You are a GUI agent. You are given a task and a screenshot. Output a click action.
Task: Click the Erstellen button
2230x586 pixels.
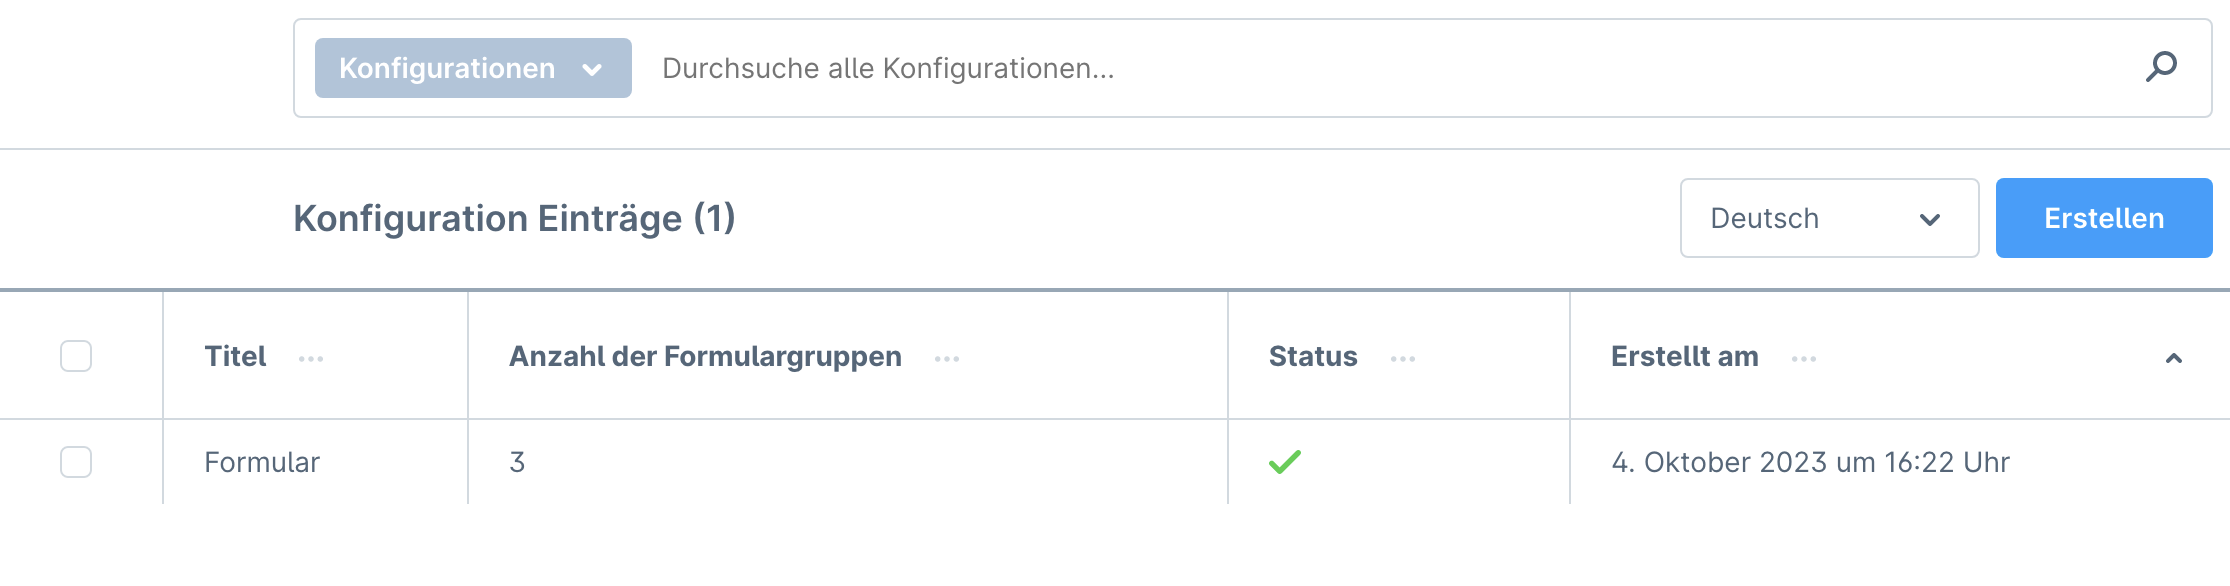coord(2103,218)
